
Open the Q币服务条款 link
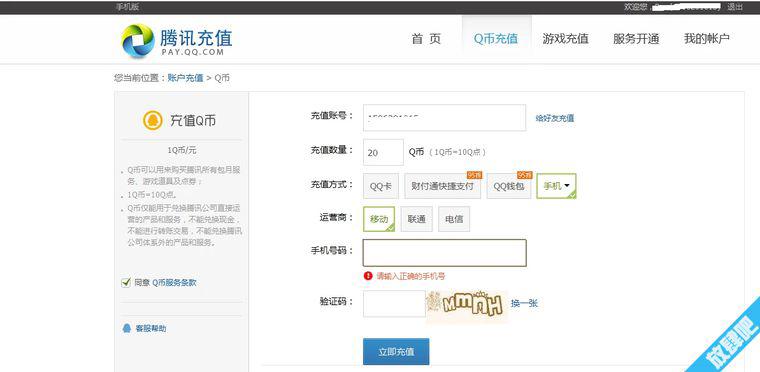174,283
